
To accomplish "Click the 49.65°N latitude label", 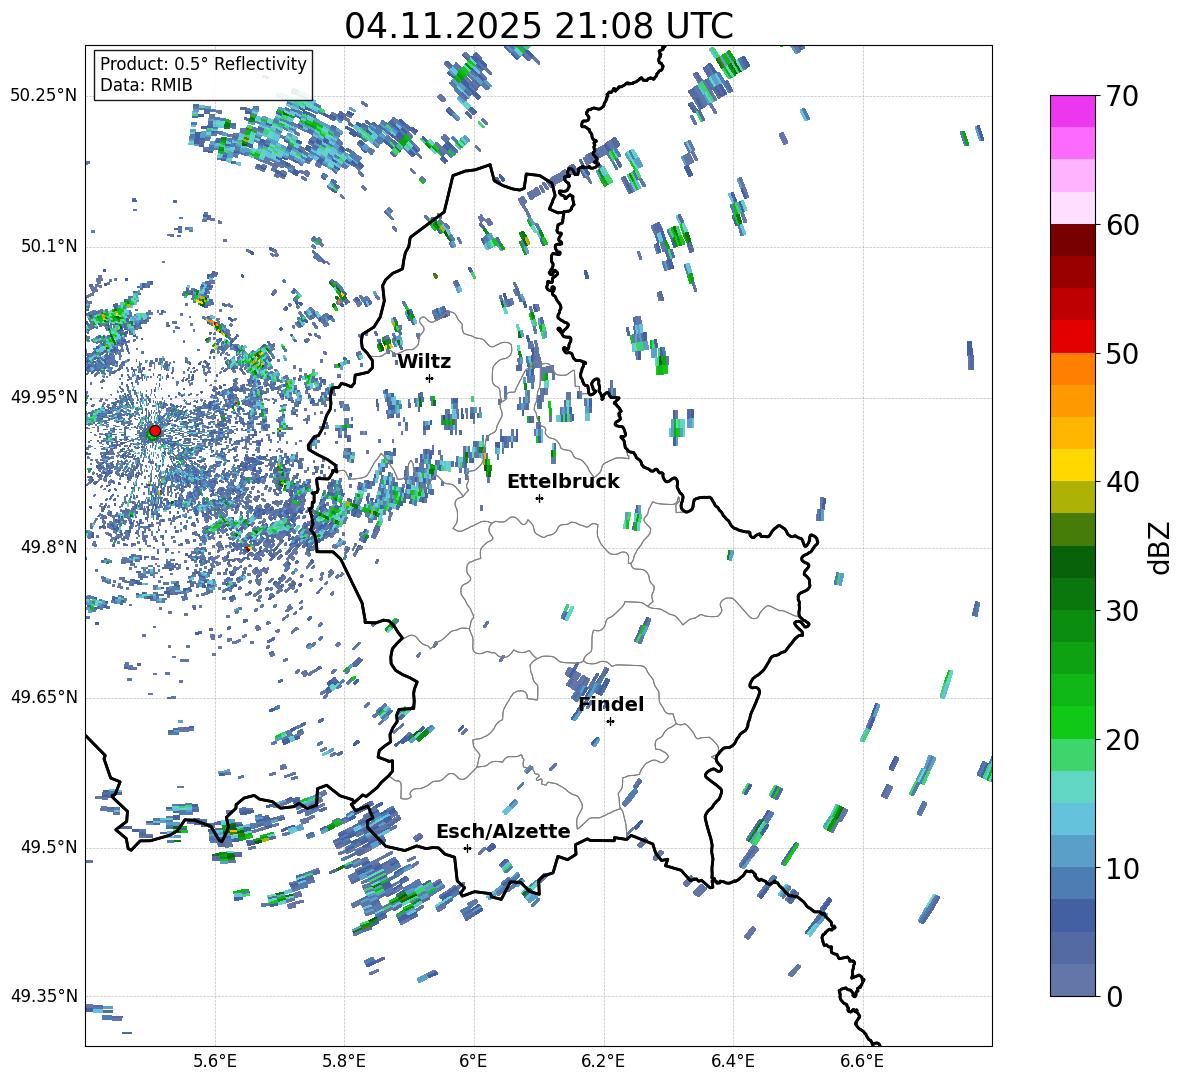I will 44,697.
